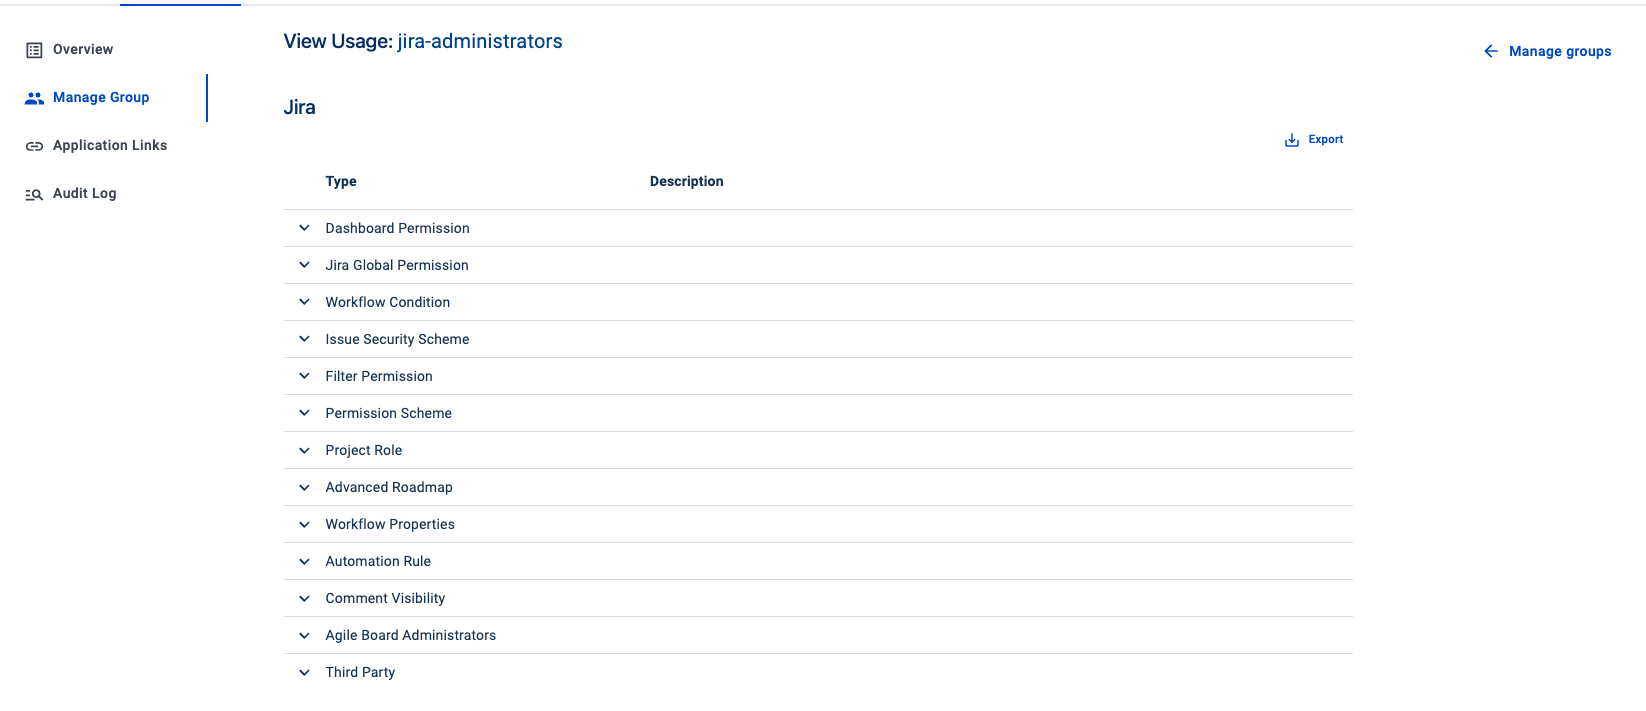Click the Audit Log search icon

(x=34, y=194)
